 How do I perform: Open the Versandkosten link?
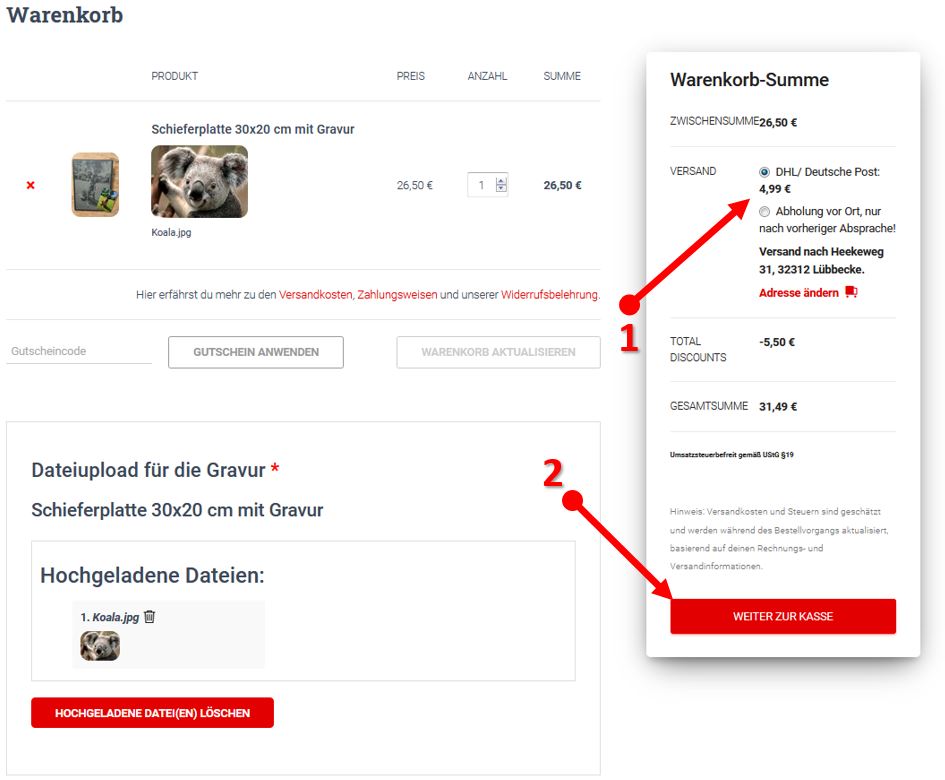316,295
